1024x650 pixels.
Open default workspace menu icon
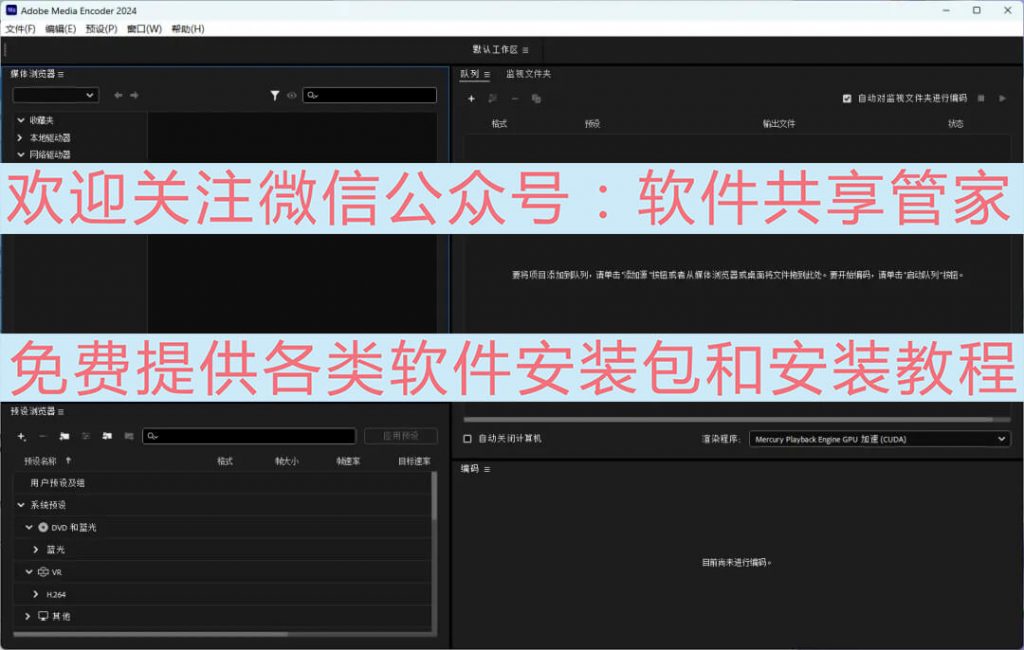(526, 50)
